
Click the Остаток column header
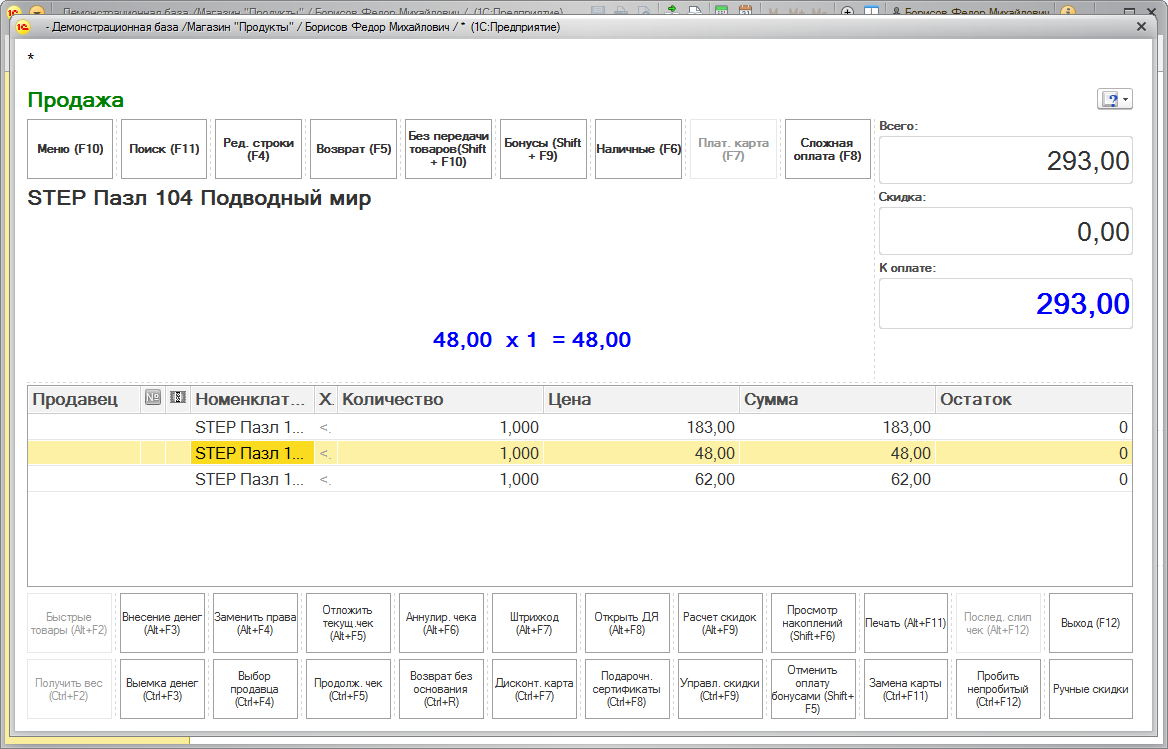point(1033,400)
